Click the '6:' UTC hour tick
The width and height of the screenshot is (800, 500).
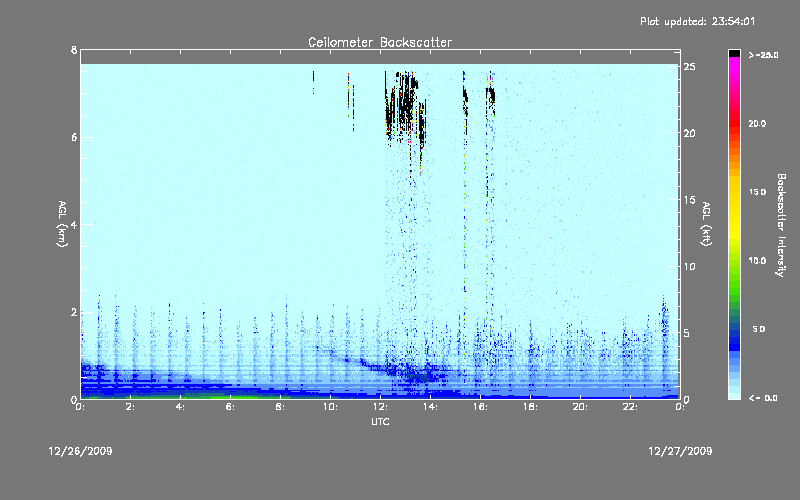tap(231, 407)
